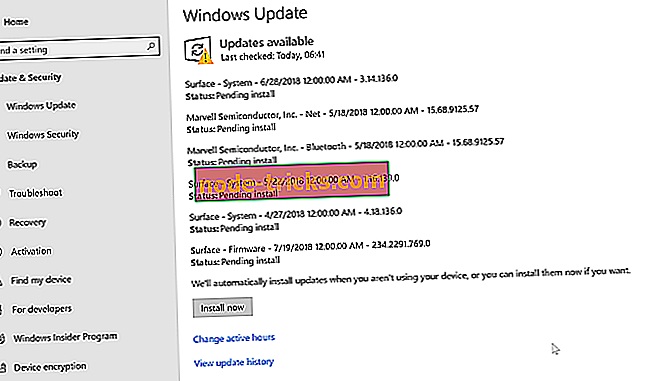Open Activation settings
This screenshot has height=381, width=645.
click(31, 251)
